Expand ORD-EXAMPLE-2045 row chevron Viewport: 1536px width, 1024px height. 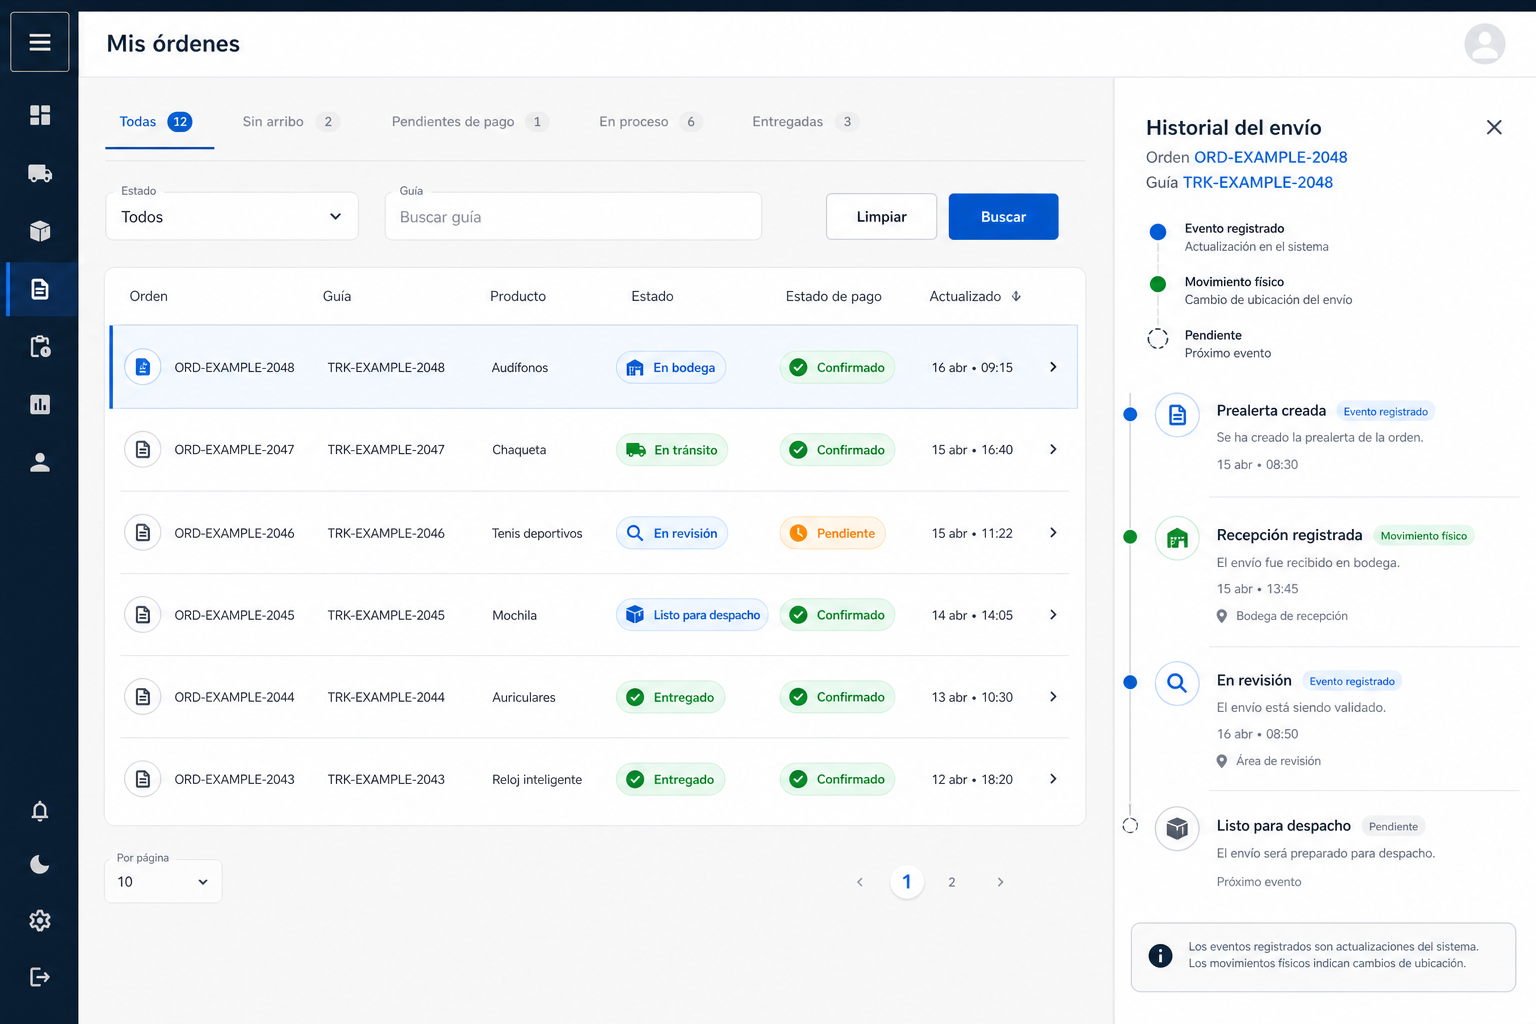(x=1053, y=615)
